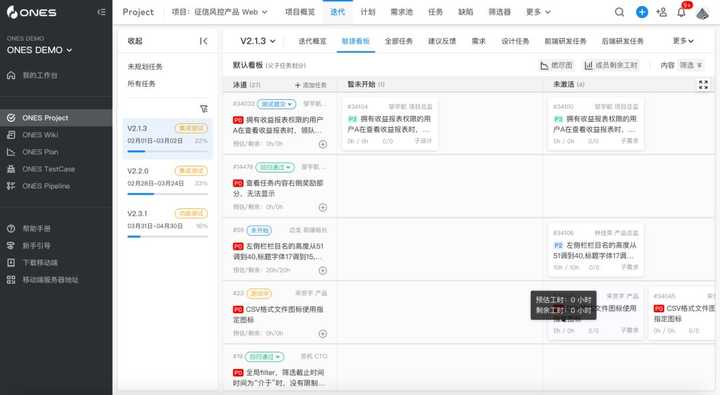Expand top navigation 更多 menu
This screenshot has width=720, height=395.
(538, 12)
